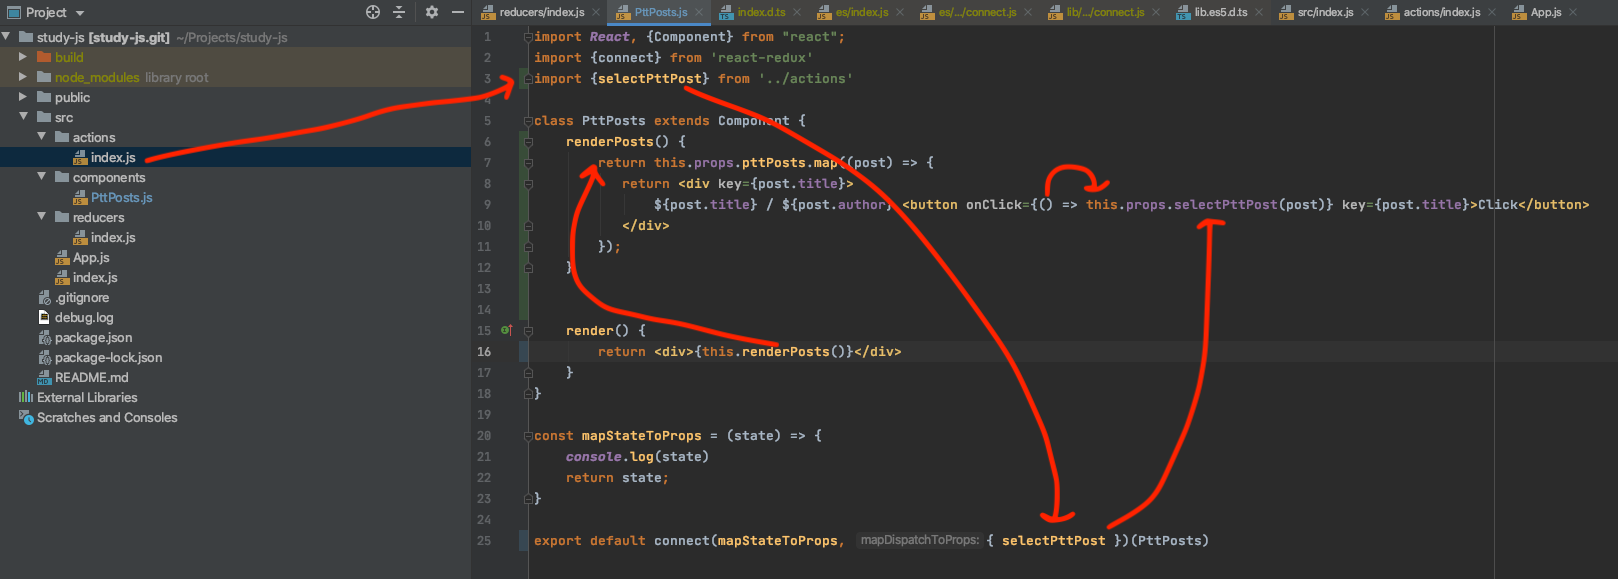Open PttPosts.js in the project tree
The height and width of the screenshot is (579, 1618).
[121, 197]
